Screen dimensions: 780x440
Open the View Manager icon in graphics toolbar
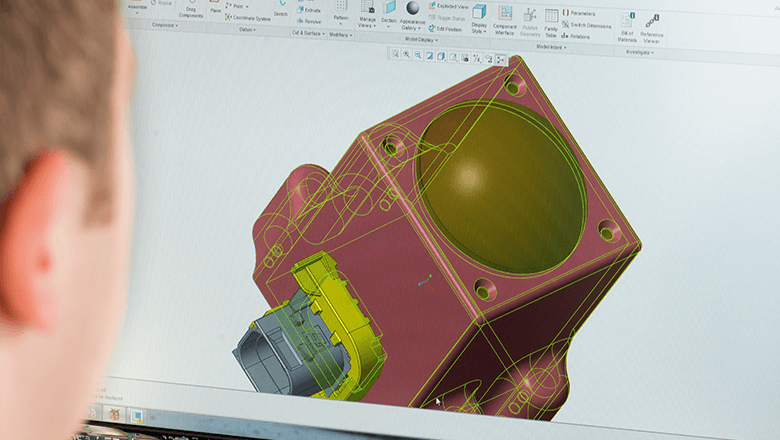tap(465, 58)
